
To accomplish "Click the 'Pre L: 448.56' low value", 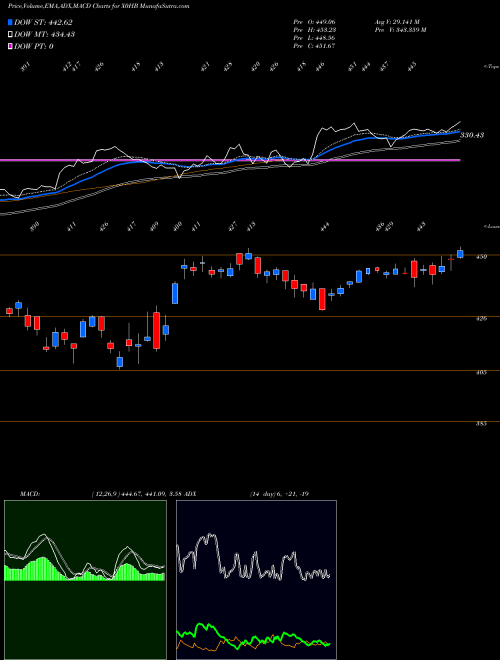I will (314, 38).
